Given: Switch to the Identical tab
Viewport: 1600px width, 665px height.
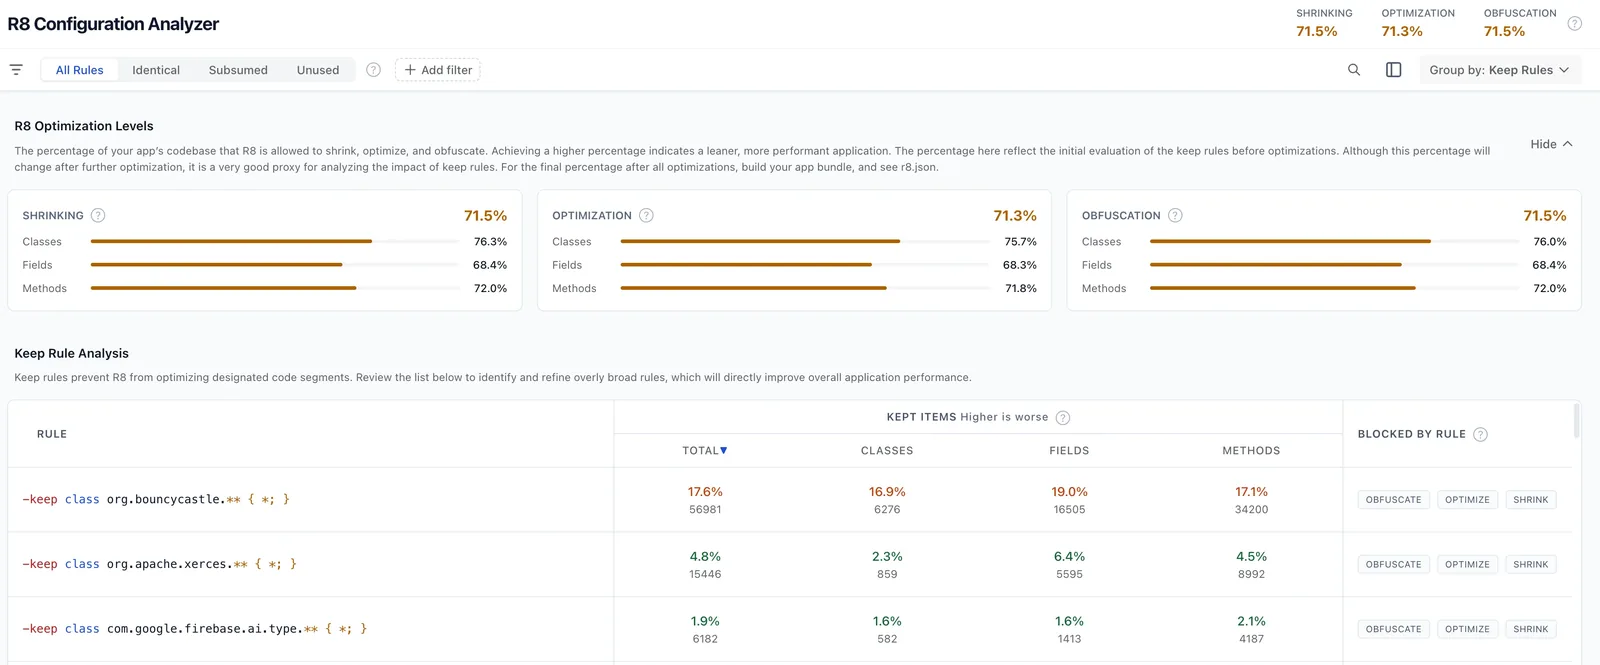Looking at the screenshot, I should tap(156, 70).
